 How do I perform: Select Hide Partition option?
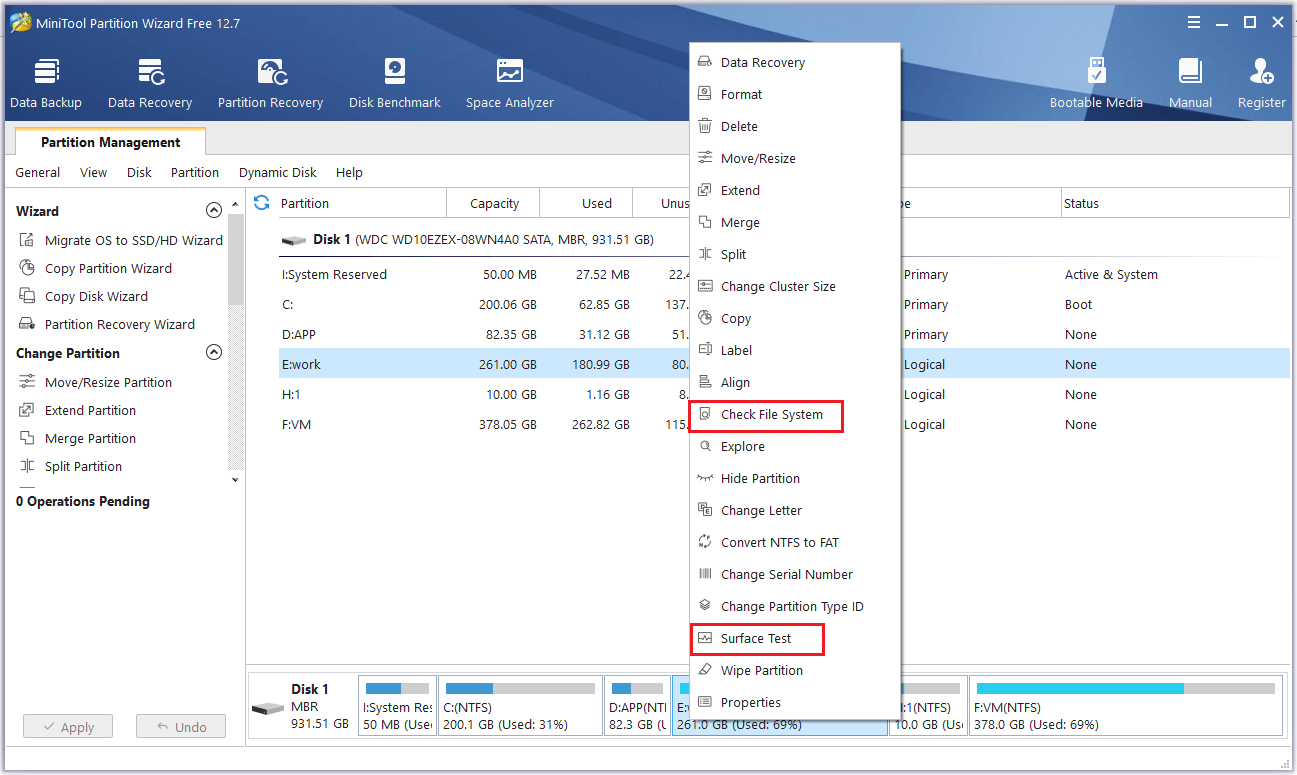tap(796, 478)
